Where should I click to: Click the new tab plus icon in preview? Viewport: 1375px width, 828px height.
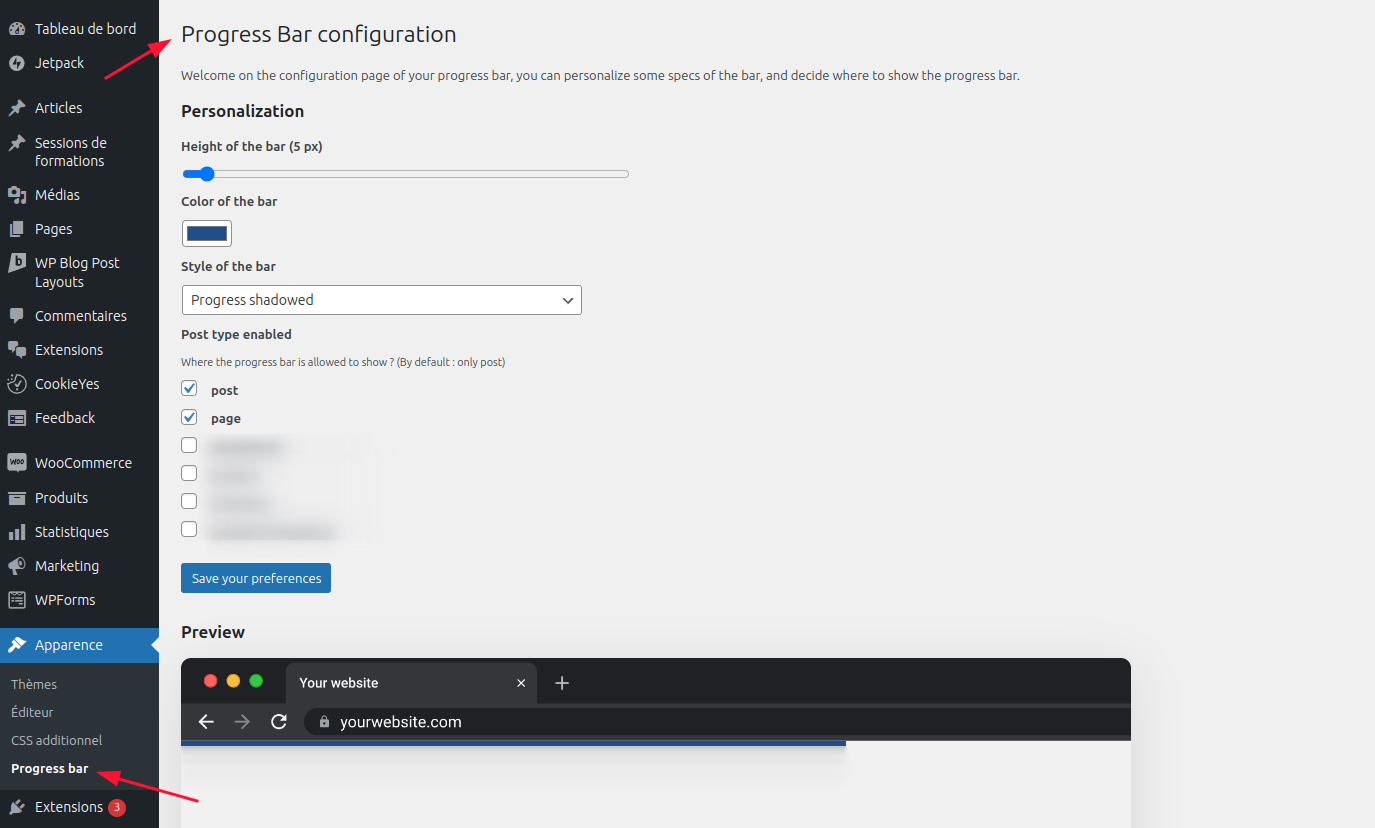[562, 683]
